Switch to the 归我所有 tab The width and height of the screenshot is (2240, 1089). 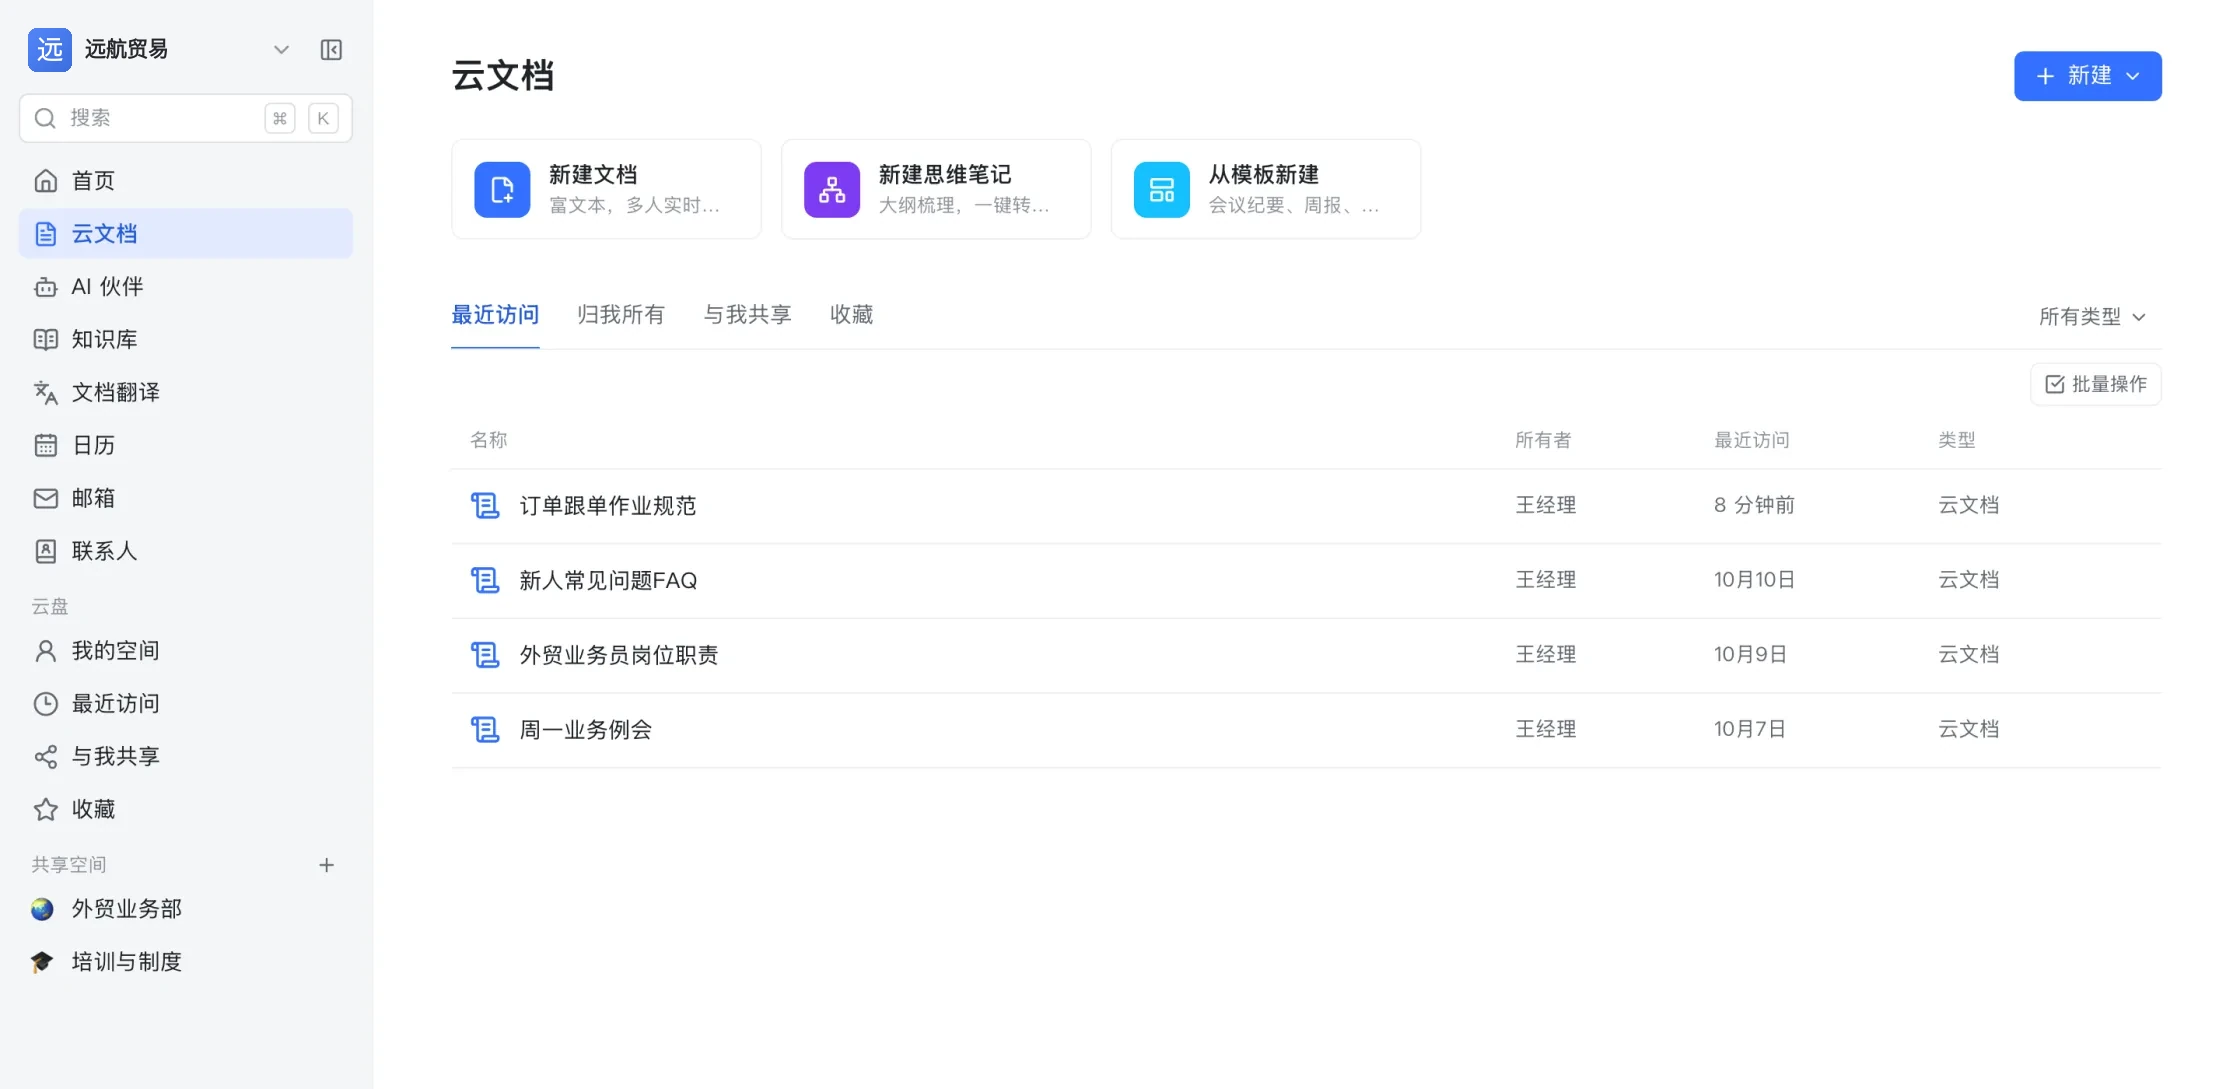[x=621, y=315]
